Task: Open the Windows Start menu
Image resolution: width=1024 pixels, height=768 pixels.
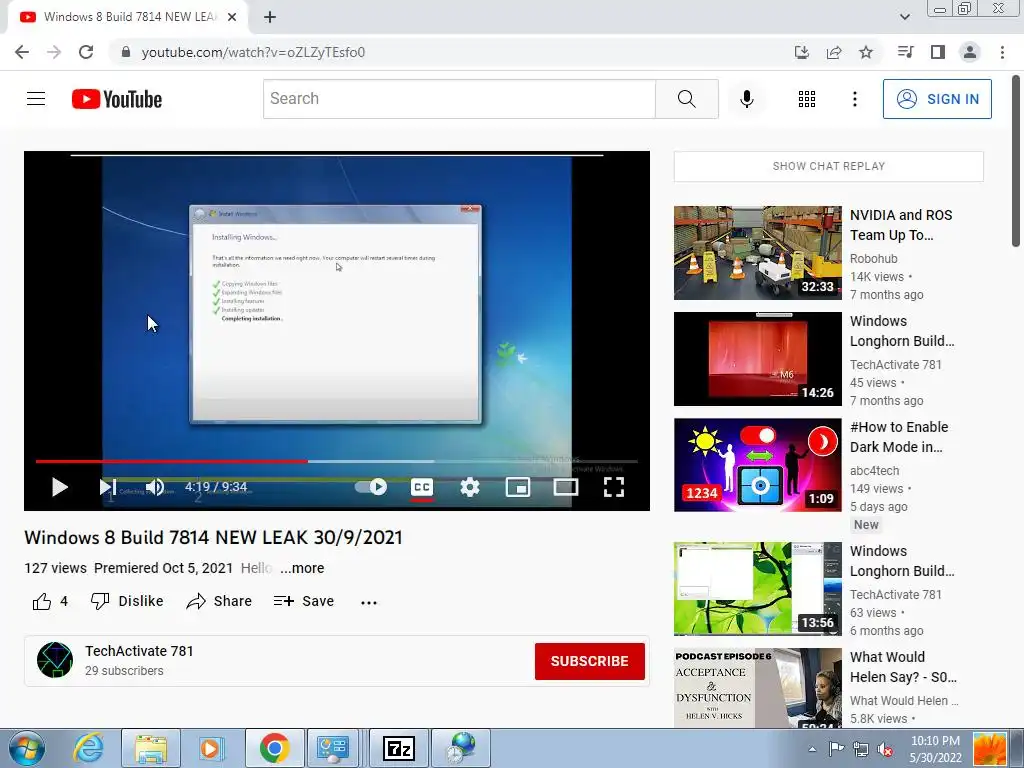Action: [27, 748]
